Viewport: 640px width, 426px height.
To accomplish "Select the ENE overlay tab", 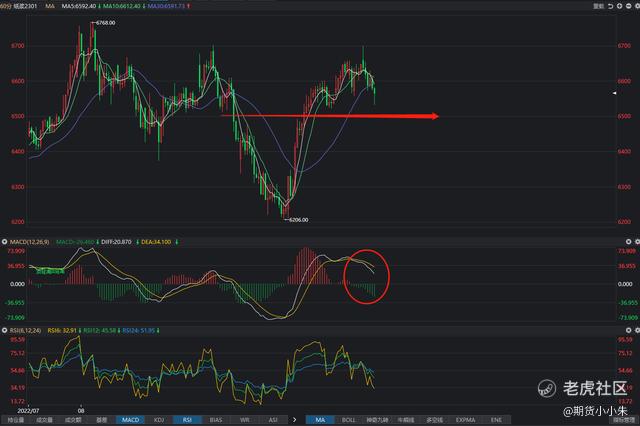I will [496, 420].
